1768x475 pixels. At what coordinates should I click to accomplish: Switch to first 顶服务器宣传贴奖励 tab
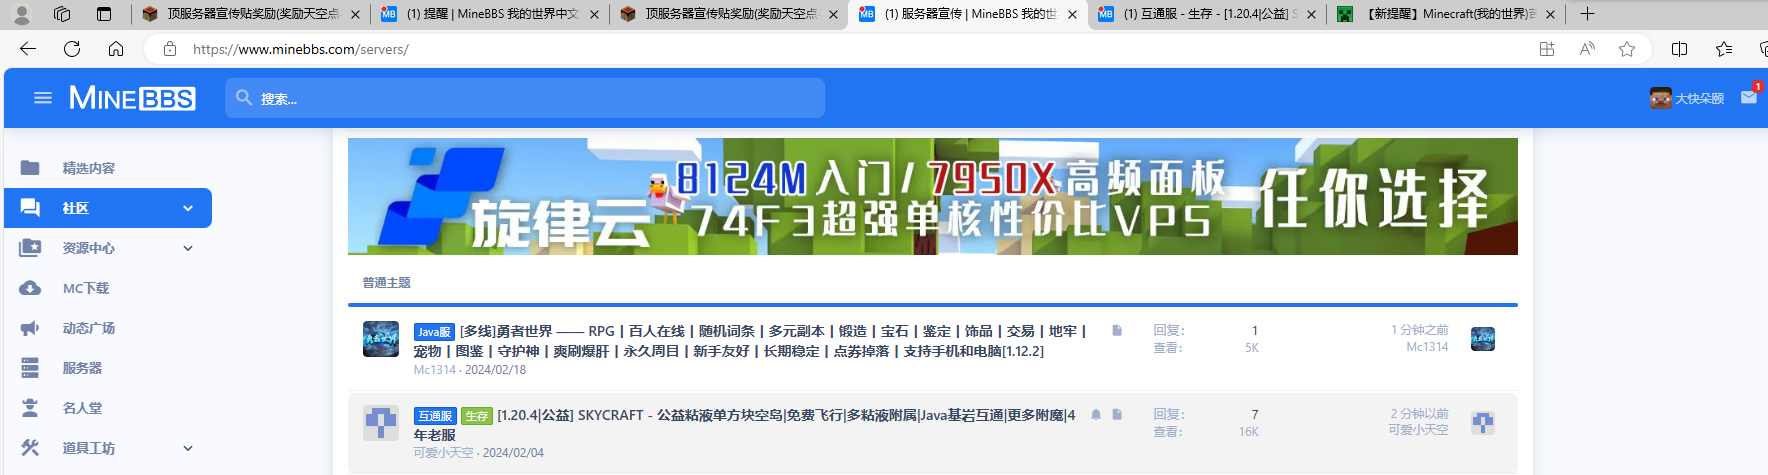point(250,14)
